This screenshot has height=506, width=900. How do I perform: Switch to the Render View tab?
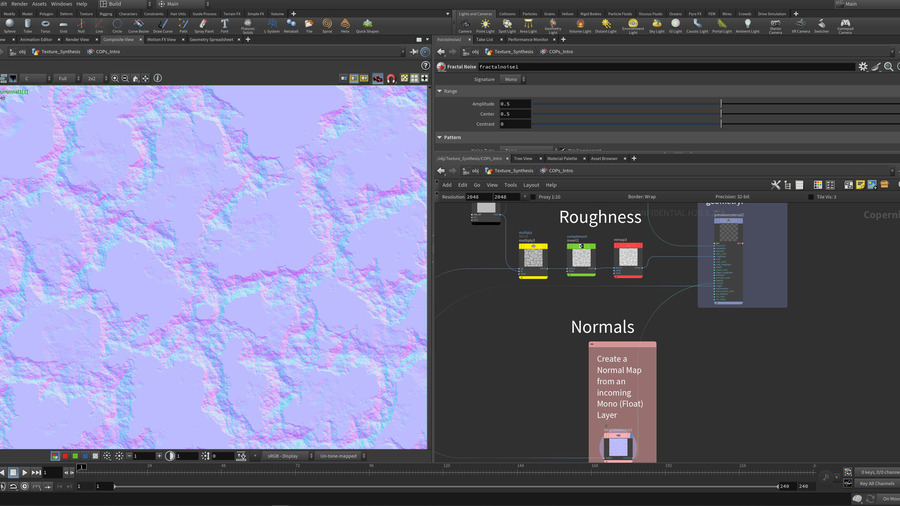click(77, 40)
